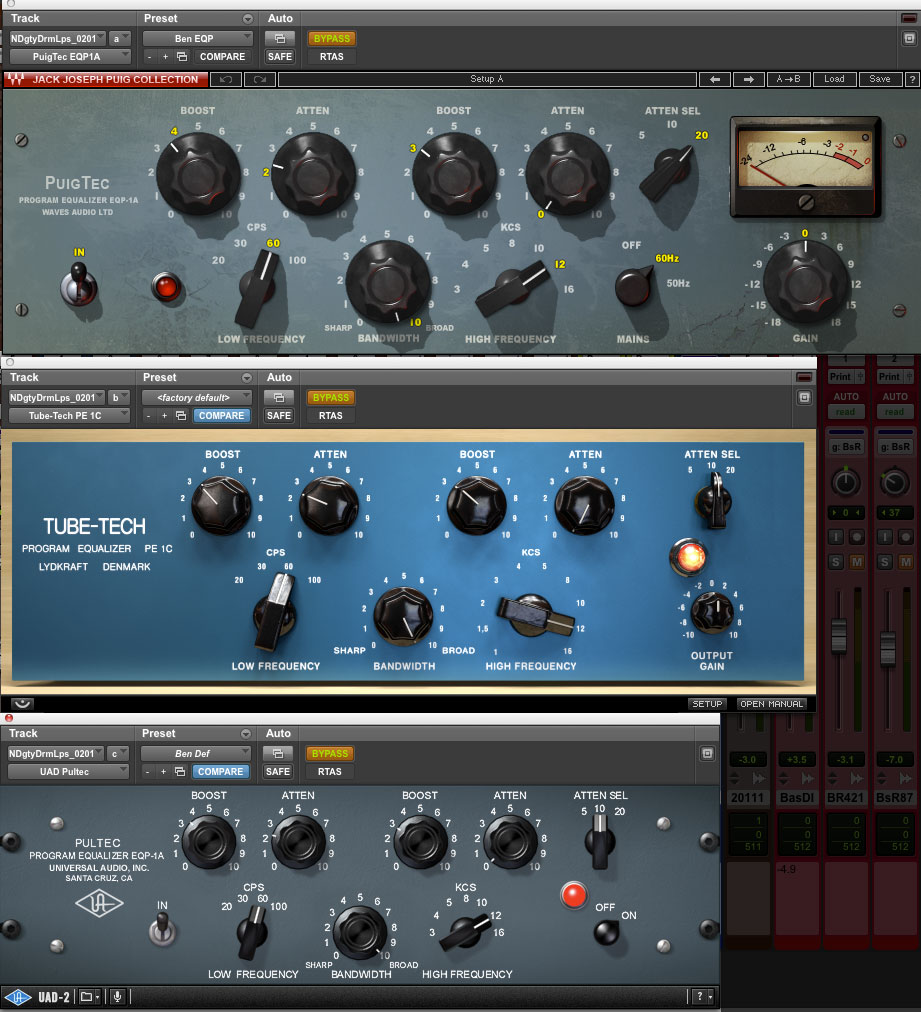Viewport: 921px width, 1012px height.
Task: Toggle BYPASS on the PuigTec EQP1A plugin
Action: pos(332,39)
